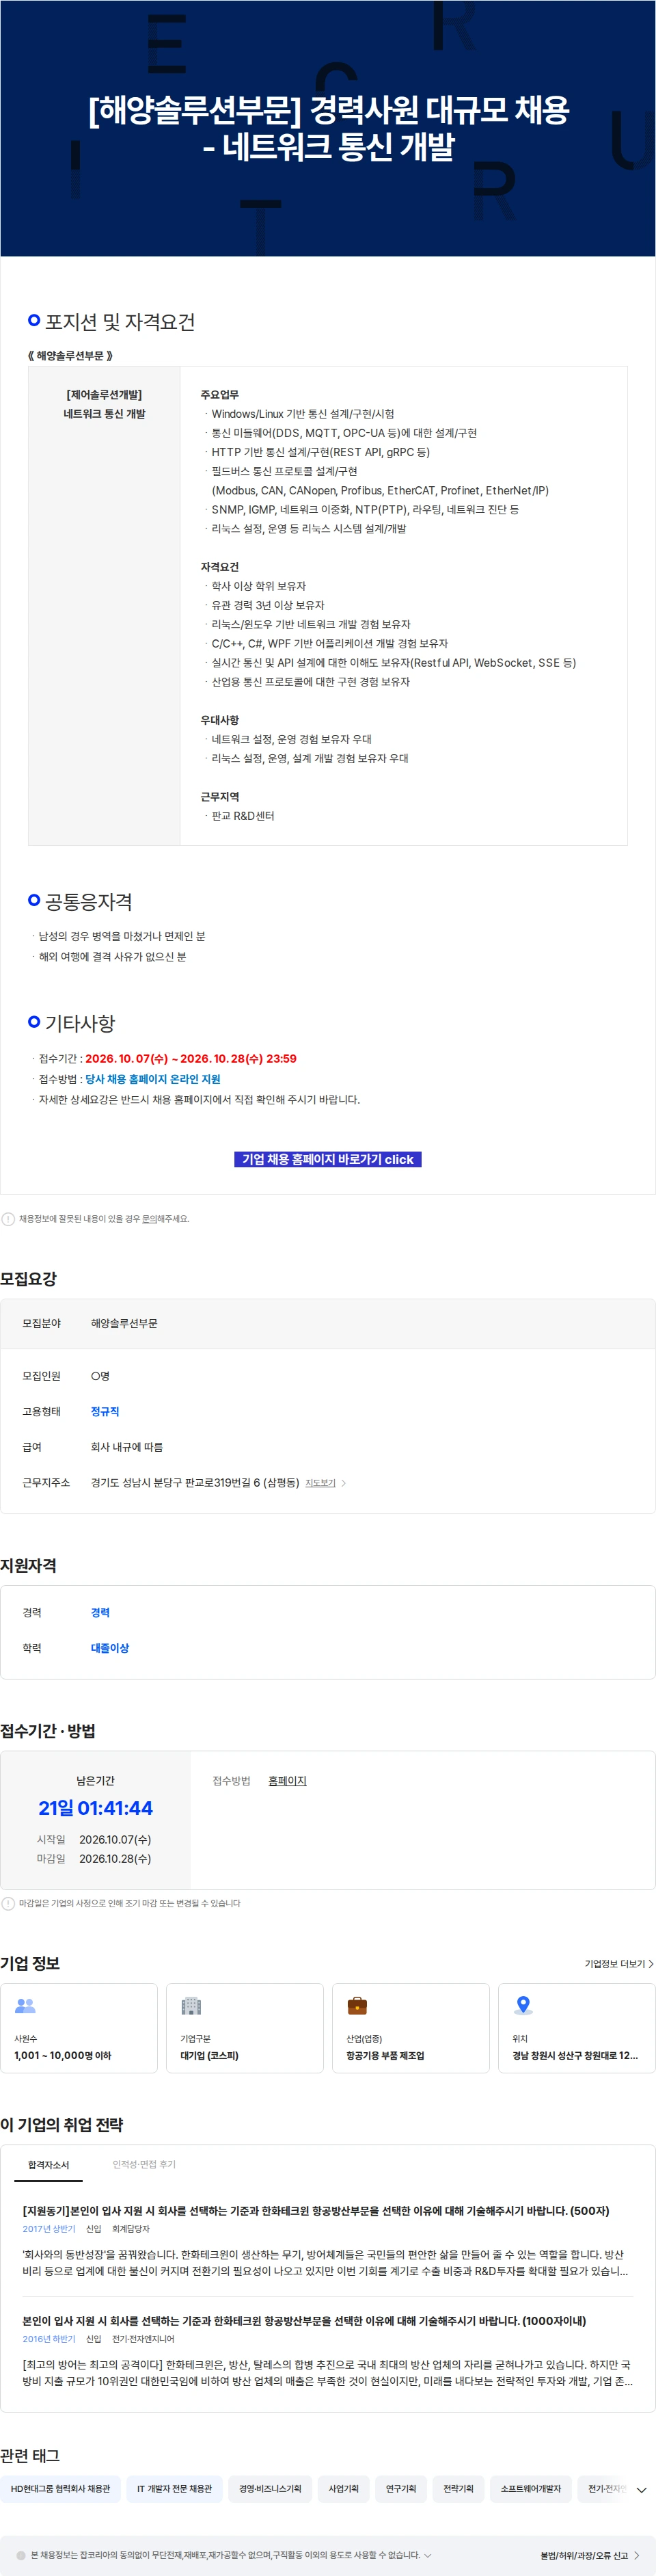The image size is (656, 2576).
Task: Click the 1,001 ~ 10,000명 이하 employee count
Action: point(63,2056)
